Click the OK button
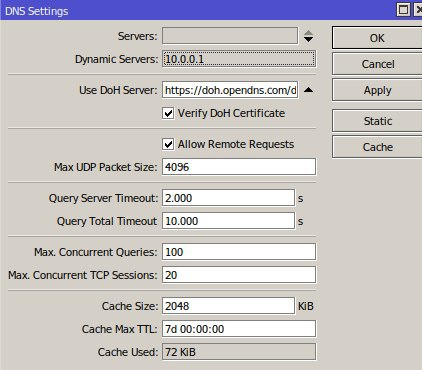 (377, 38)
